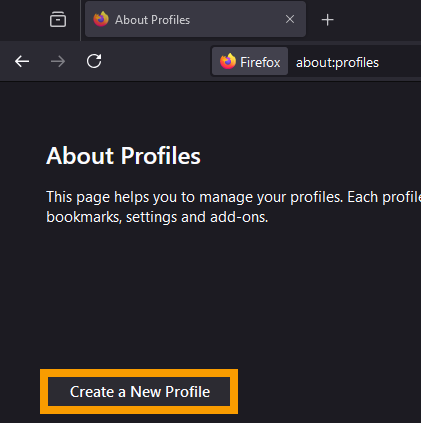Click the Firefox favicon on the tab
Image resolution: width=421 pixels, height=423 pixels.
(x=101, y=19)
